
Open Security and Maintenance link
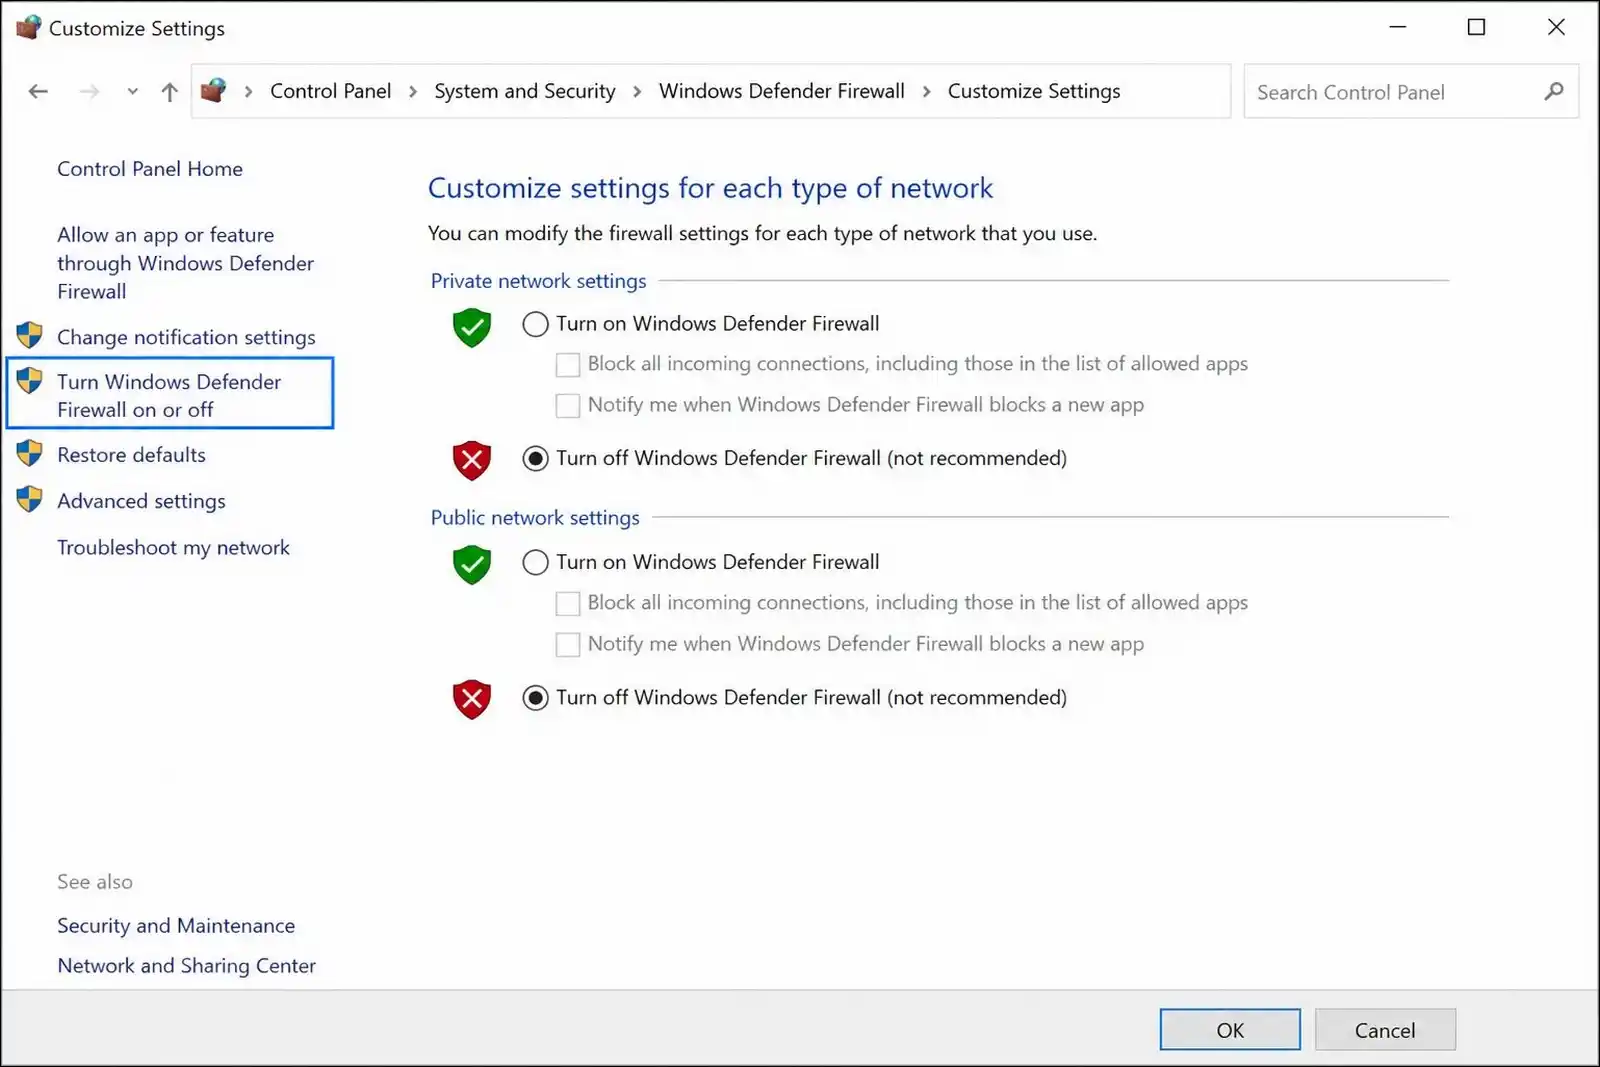176,926
